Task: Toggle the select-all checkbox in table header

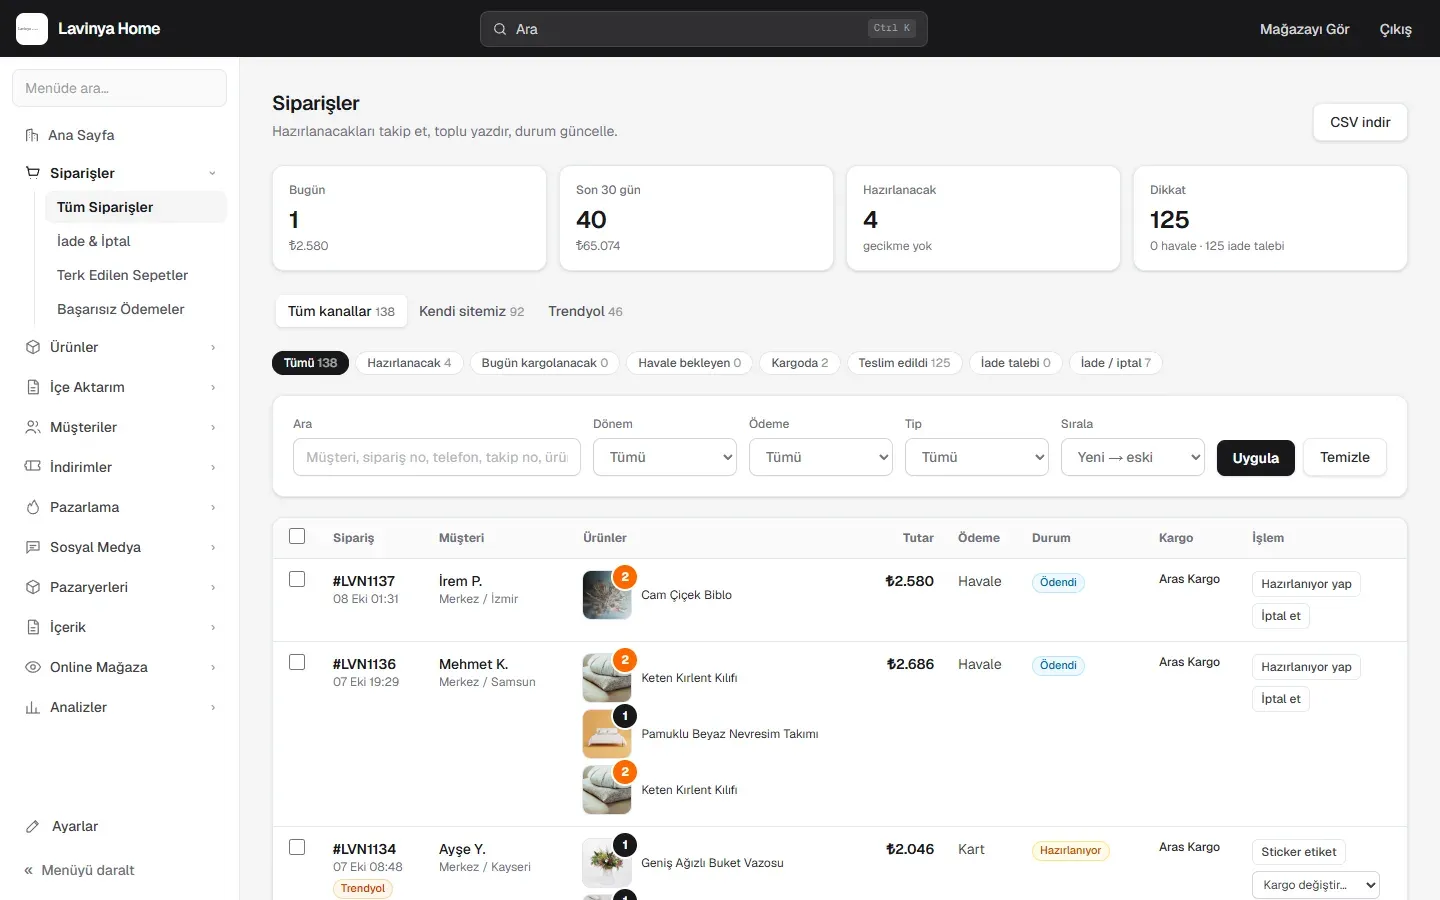Action: click(297, 536)
